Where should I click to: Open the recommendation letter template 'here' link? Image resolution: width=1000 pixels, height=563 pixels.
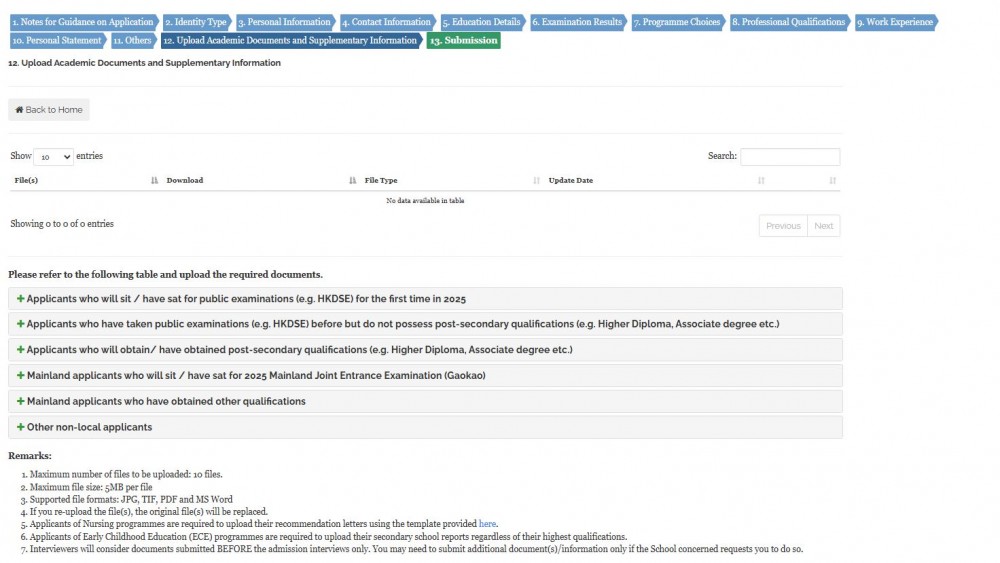487,523
